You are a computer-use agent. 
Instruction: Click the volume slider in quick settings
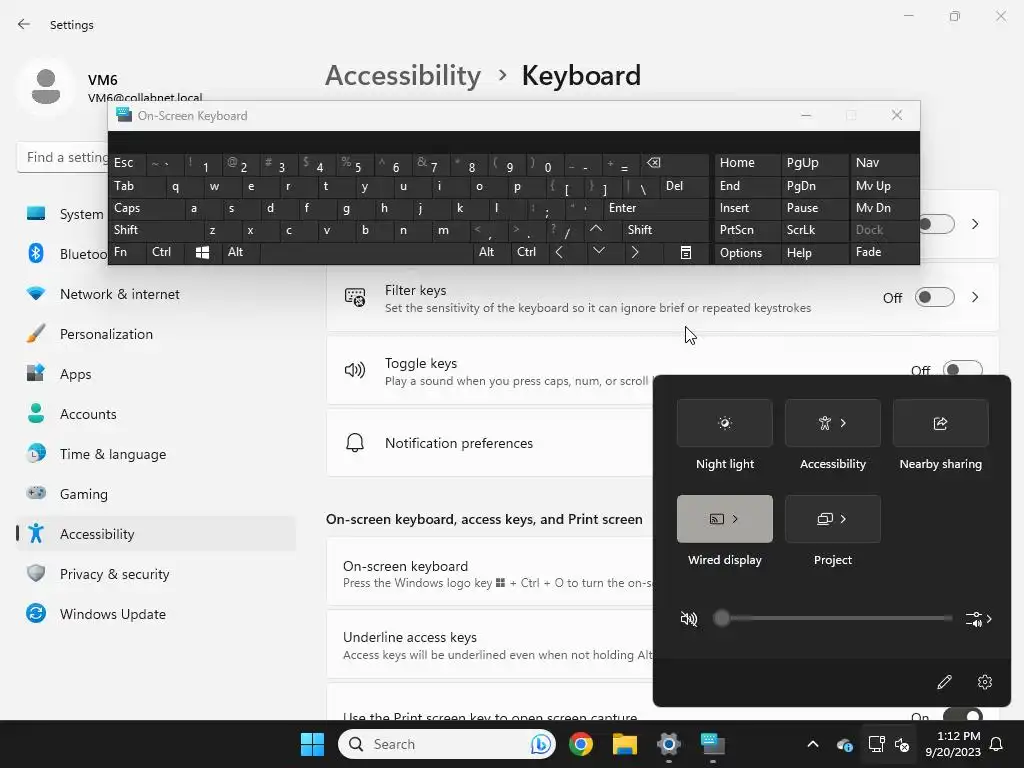833,618
